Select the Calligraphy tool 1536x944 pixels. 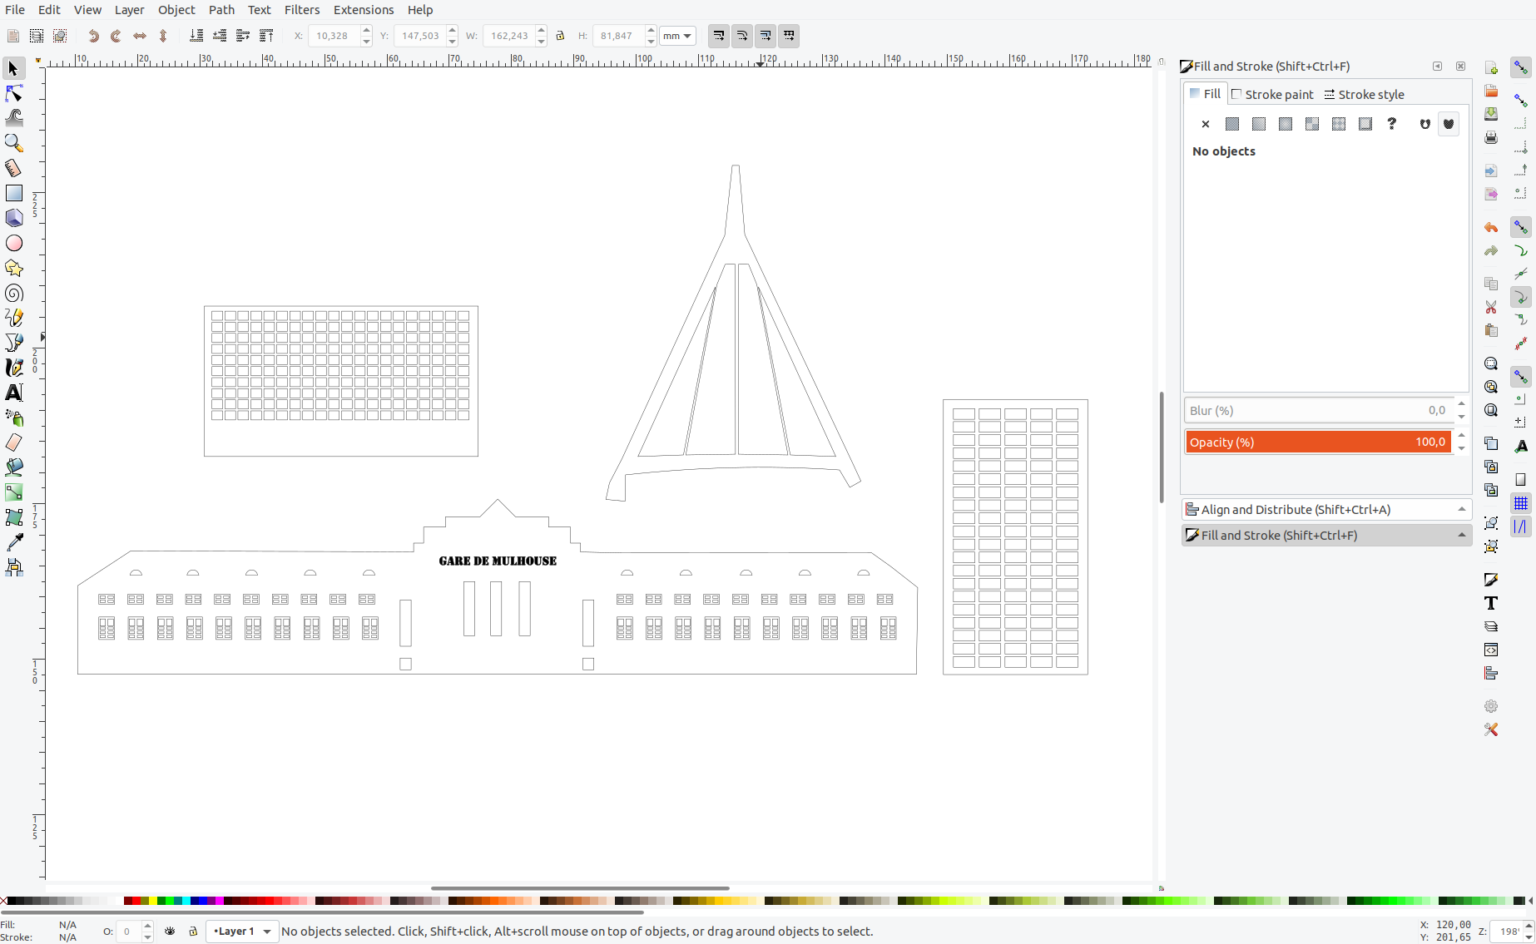point(14,368)
